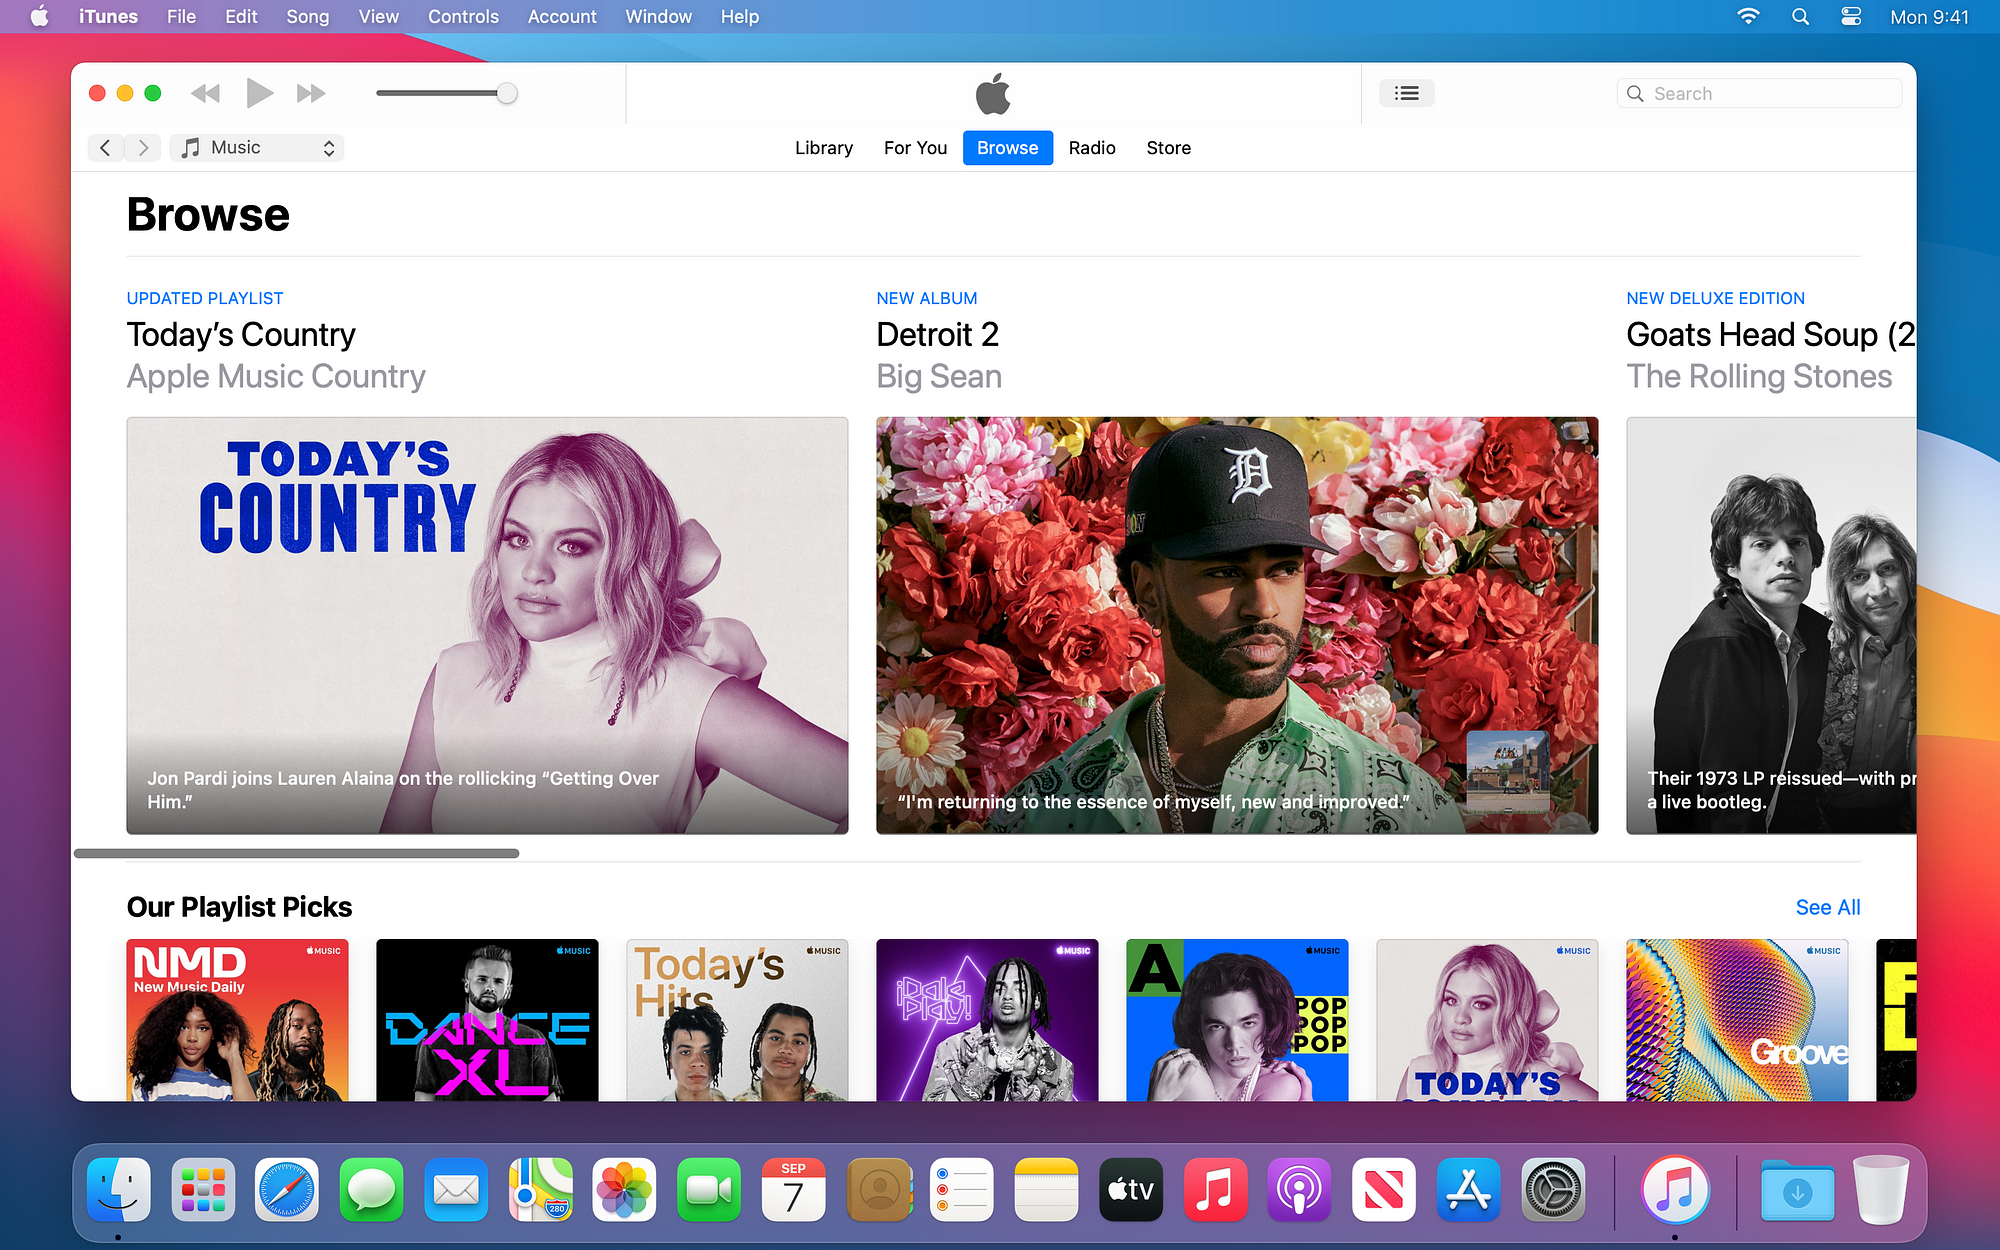Open the For You tab
Image resolution: width=2000 pixels, height=1250 pixels.
click(x=916, y=147)
